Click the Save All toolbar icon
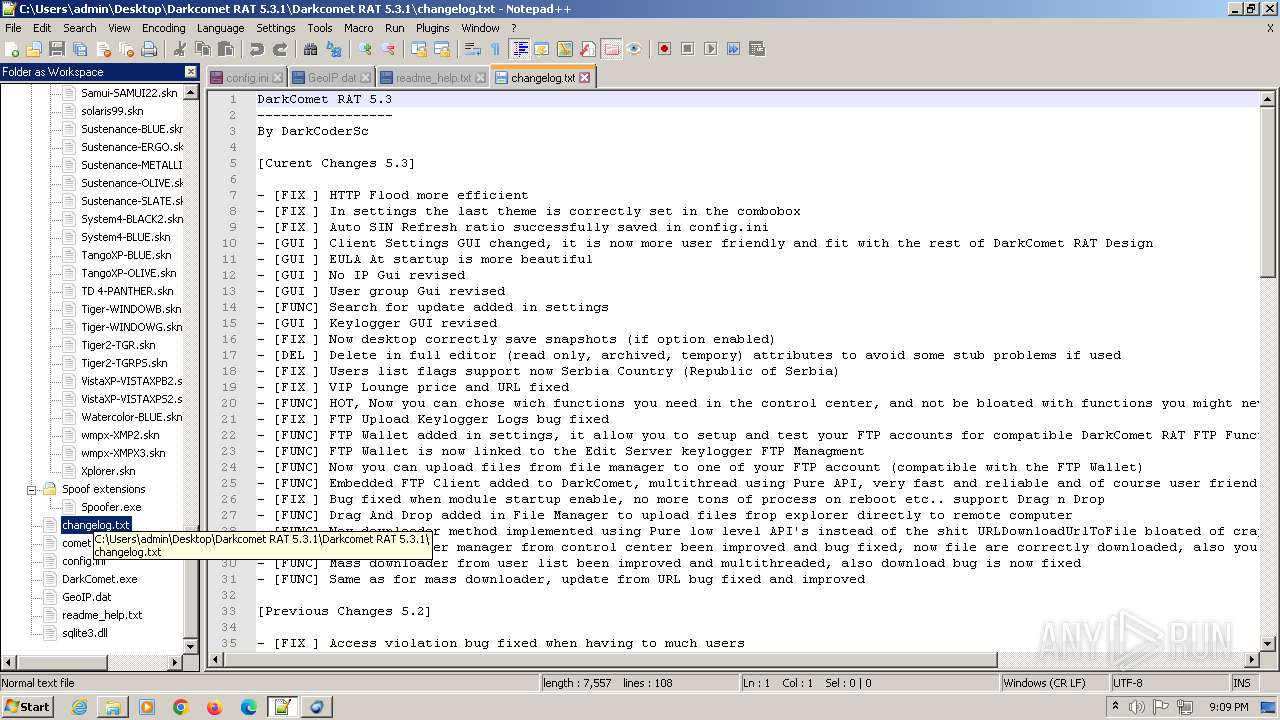 pos(80,49)
